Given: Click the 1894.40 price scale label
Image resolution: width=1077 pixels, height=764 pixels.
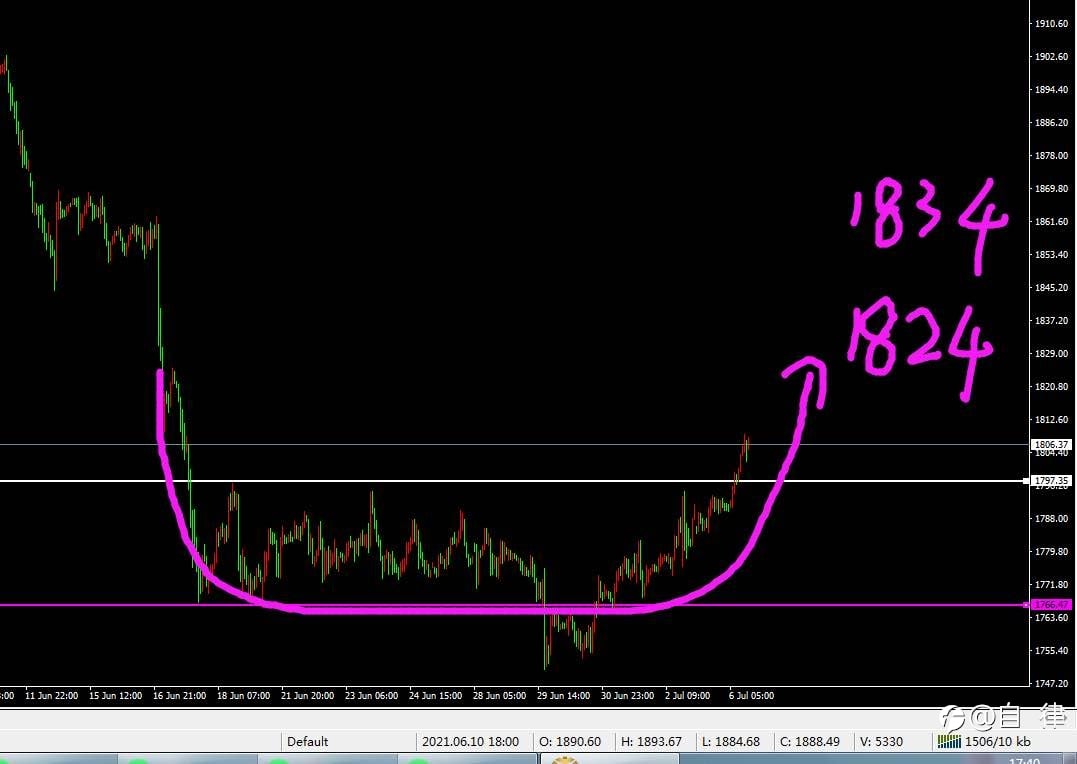Looking at the screenshot, I should click(x=1052, y=89).
